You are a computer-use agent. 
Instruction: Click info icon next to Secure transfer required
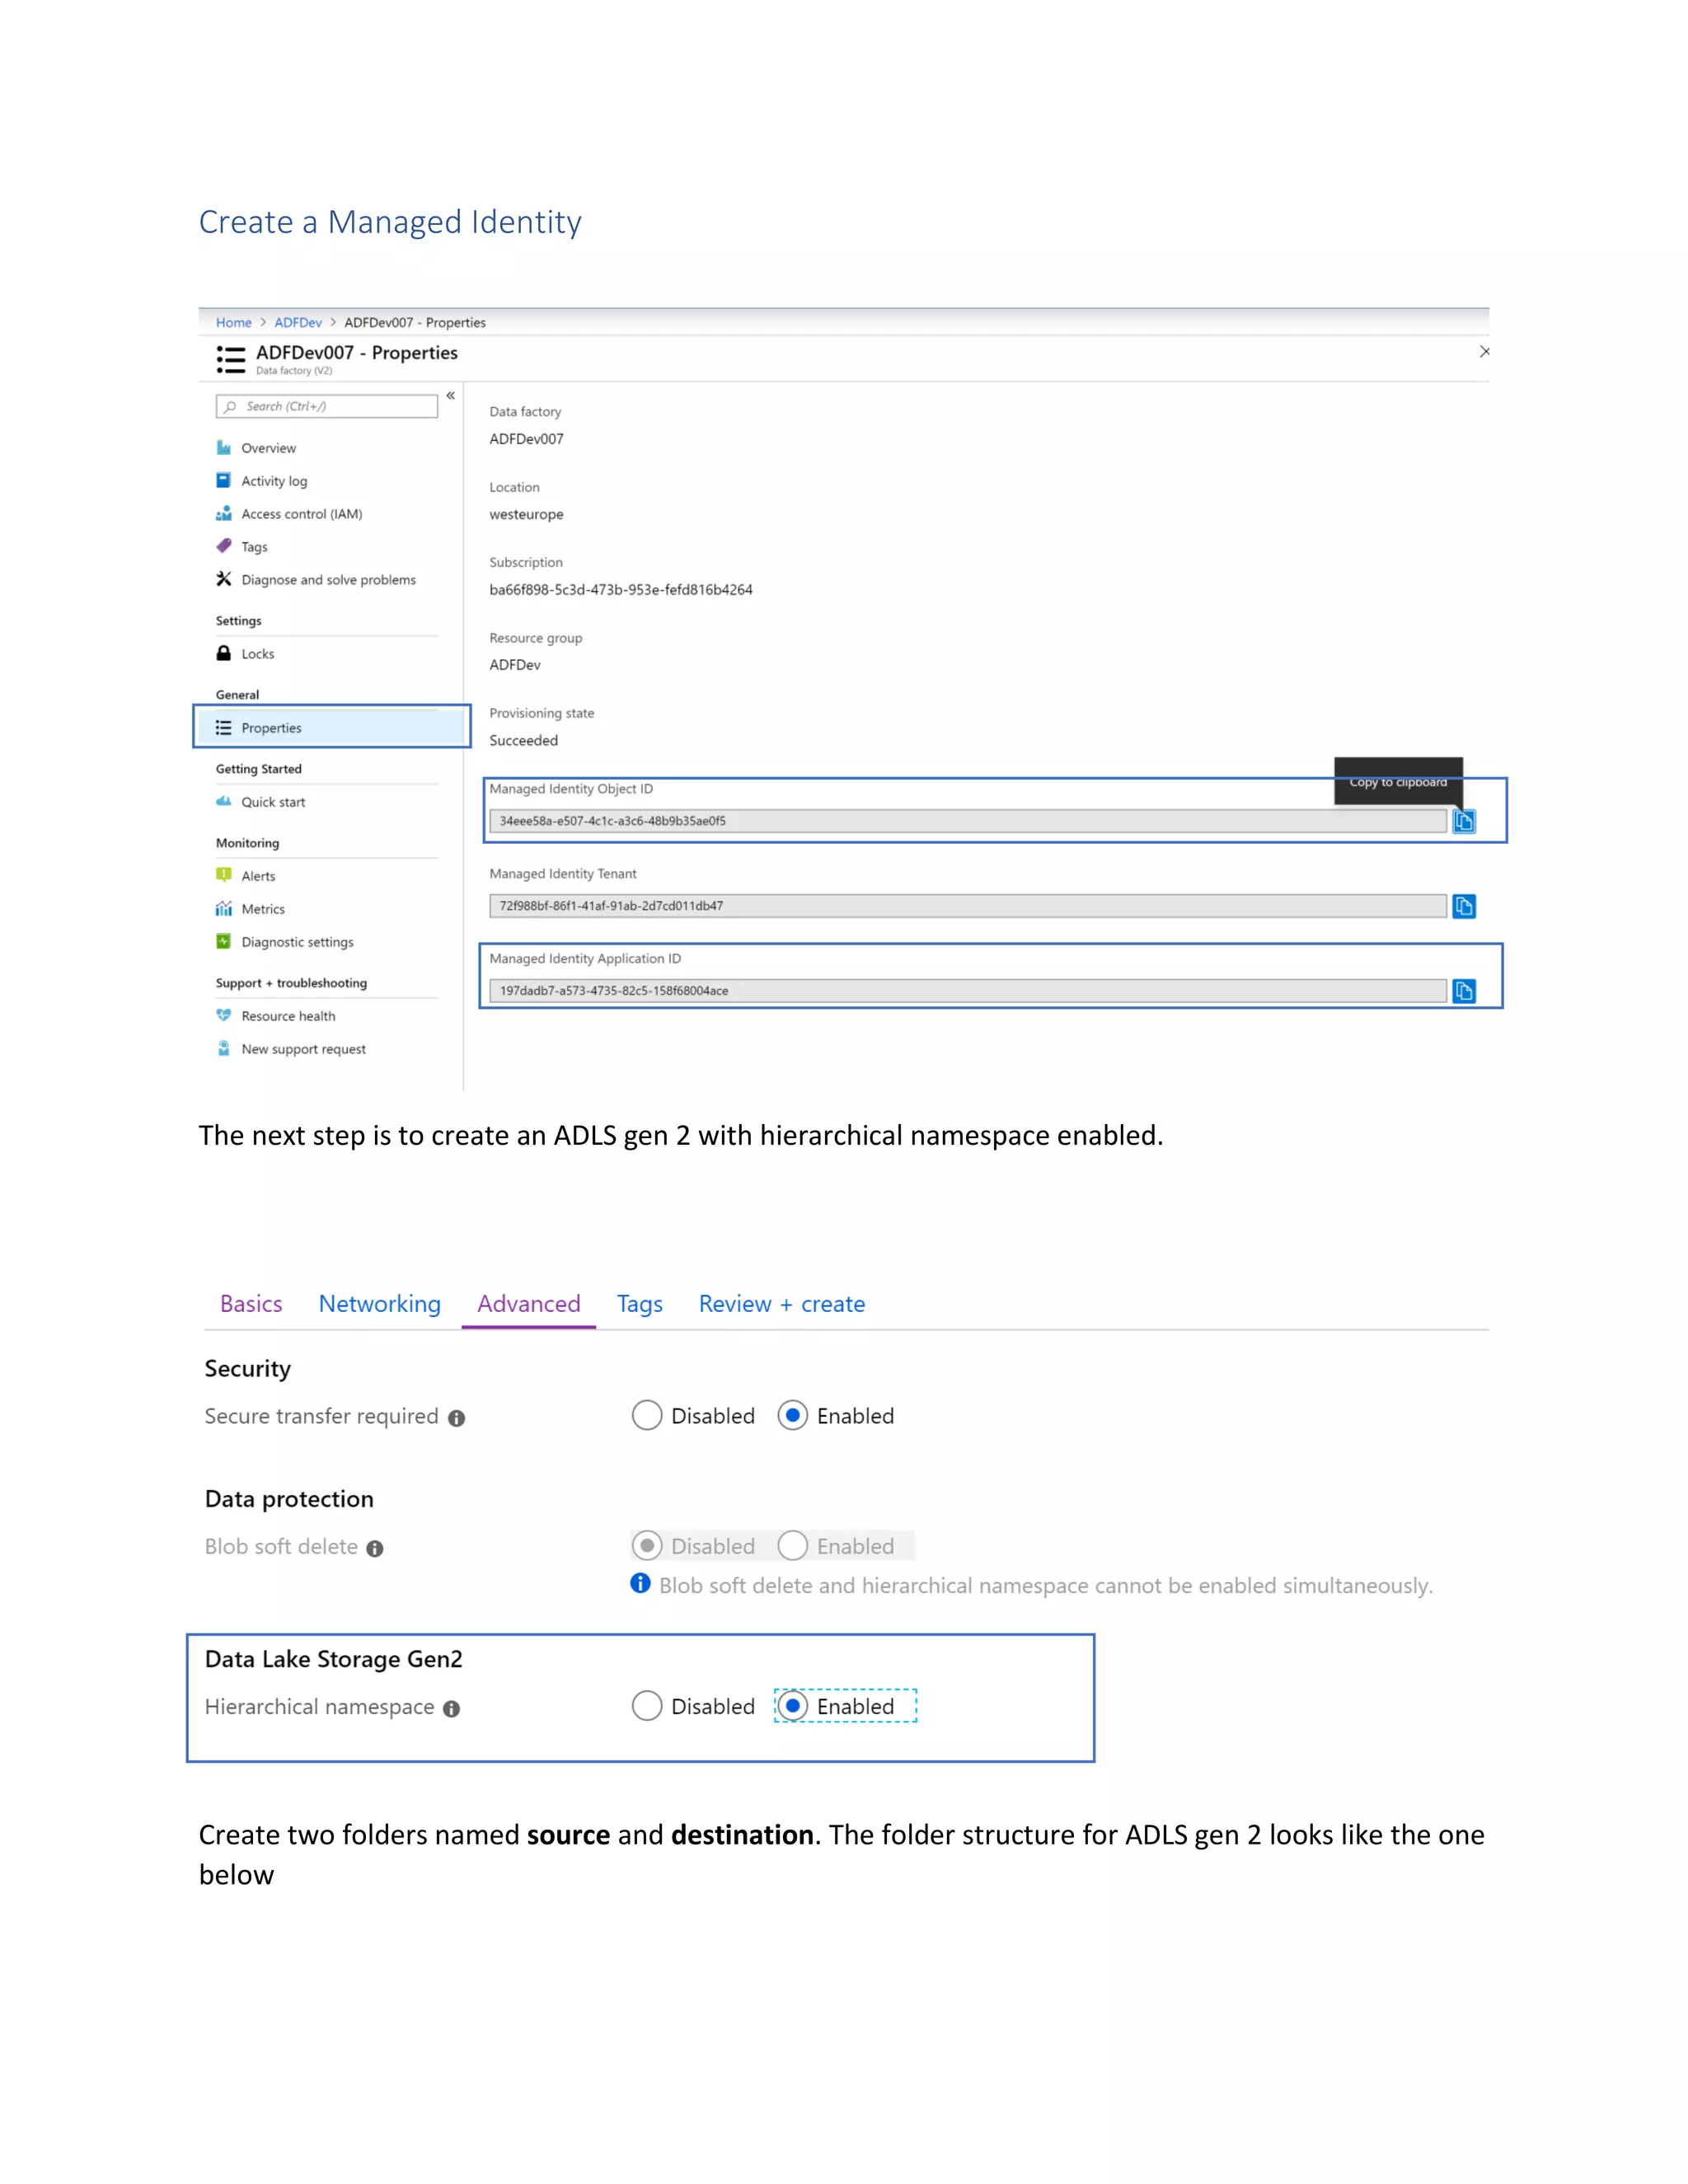[457, 1418]
